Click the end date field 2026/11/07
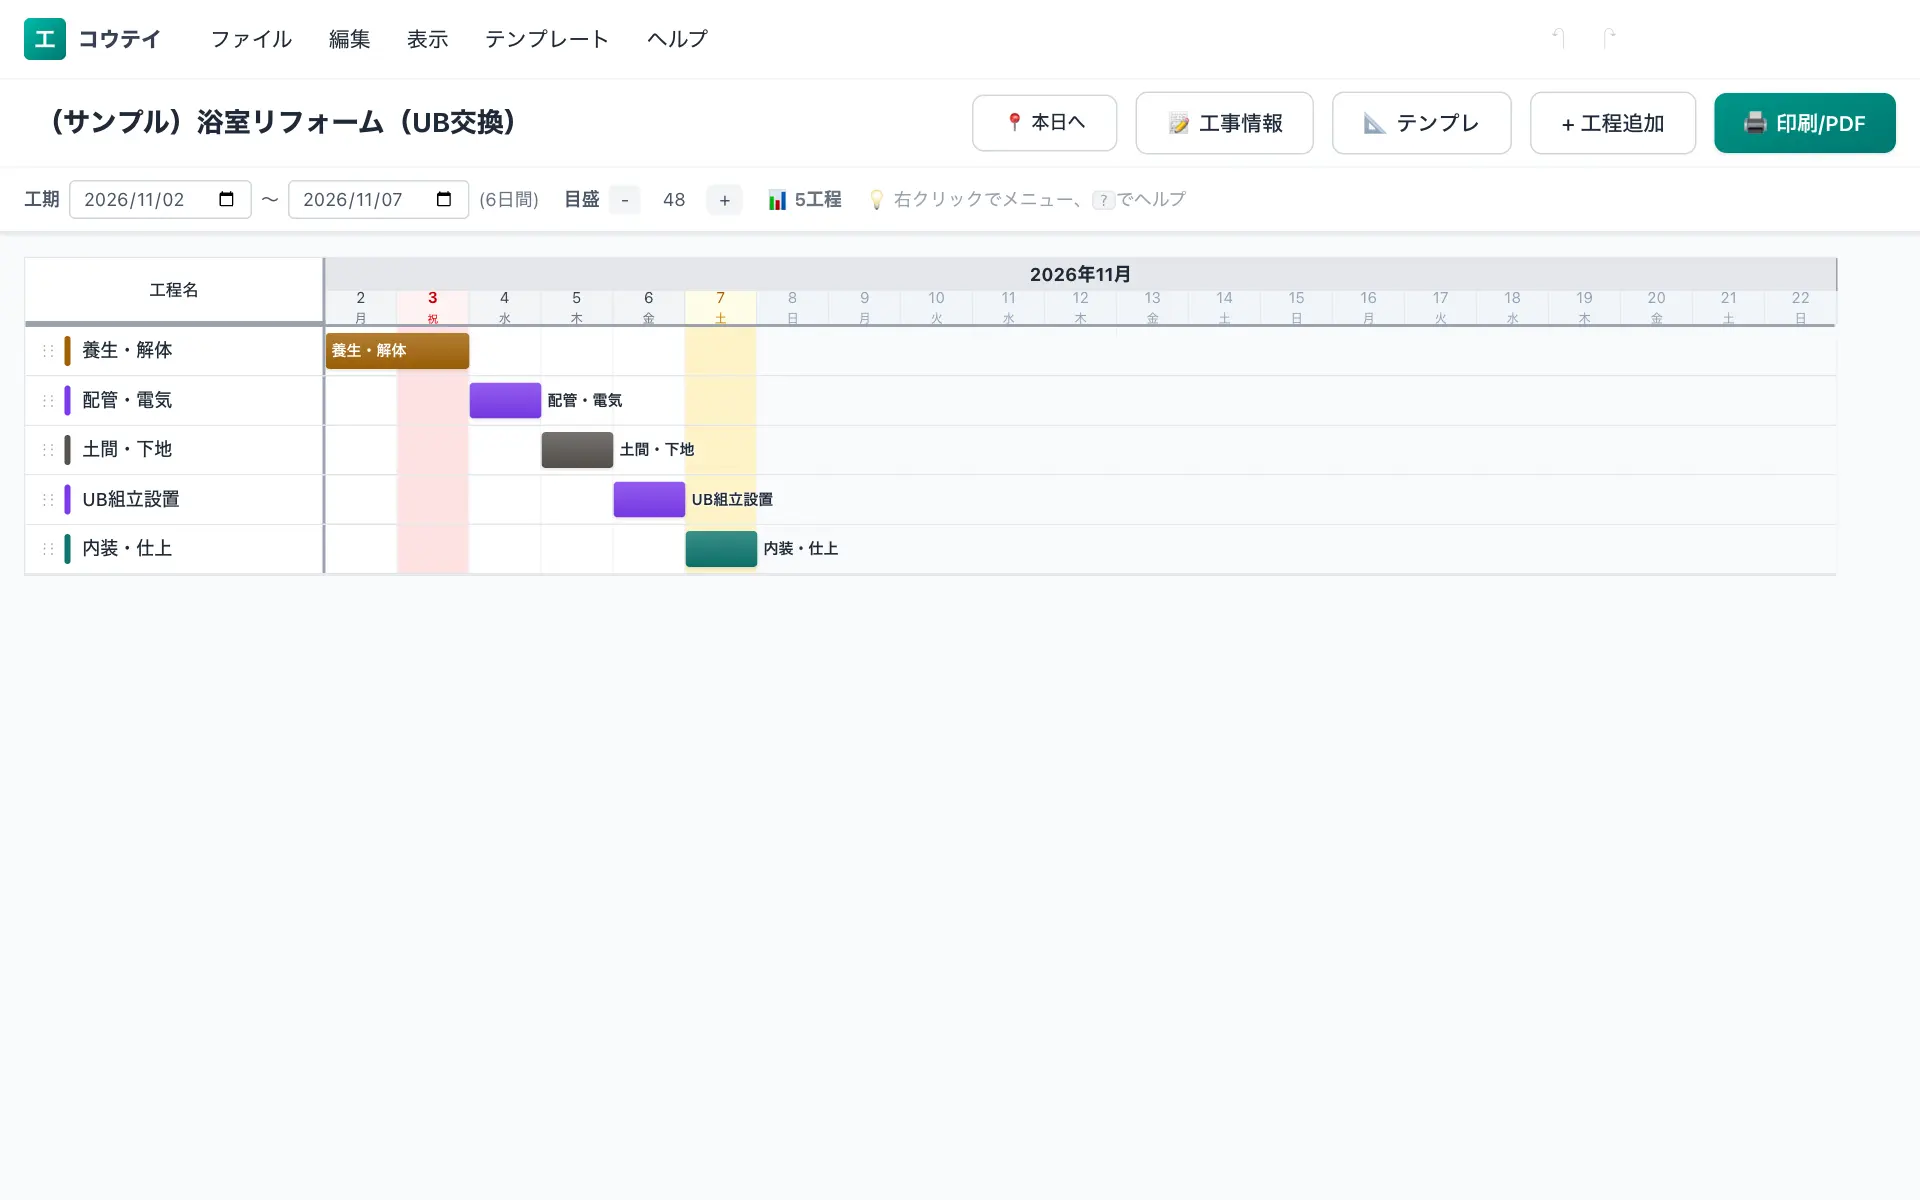This screenshot has width=1920, height=1200. [378, 199]
